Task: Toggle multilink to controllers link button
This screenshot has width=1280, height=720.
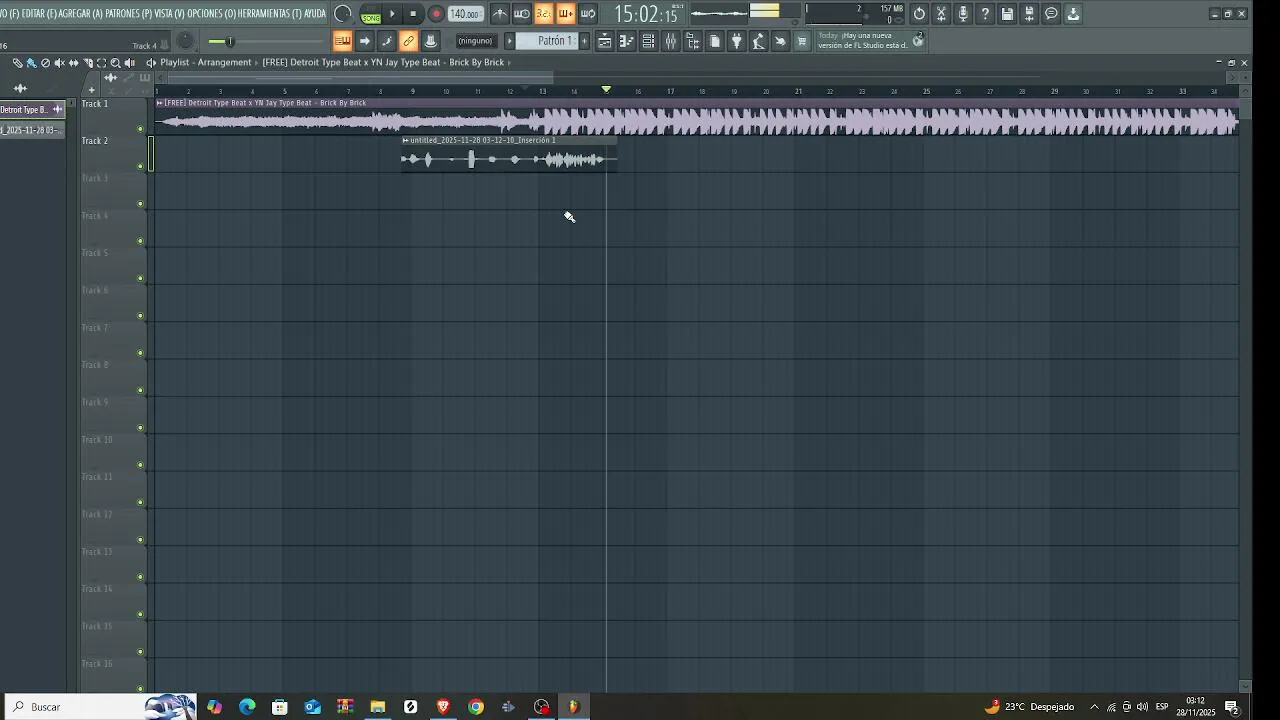Action: tap(409, 41)
